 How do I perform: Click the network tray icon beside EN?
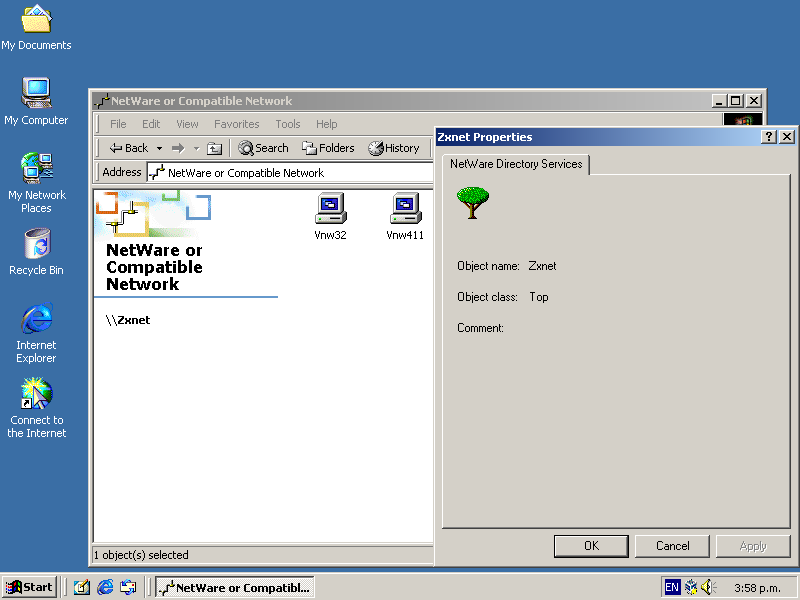click(691, 587)
